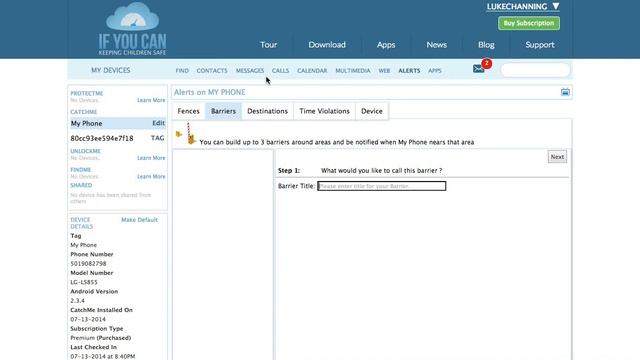Click the Make Default link
640x360 pixels.
139,220
